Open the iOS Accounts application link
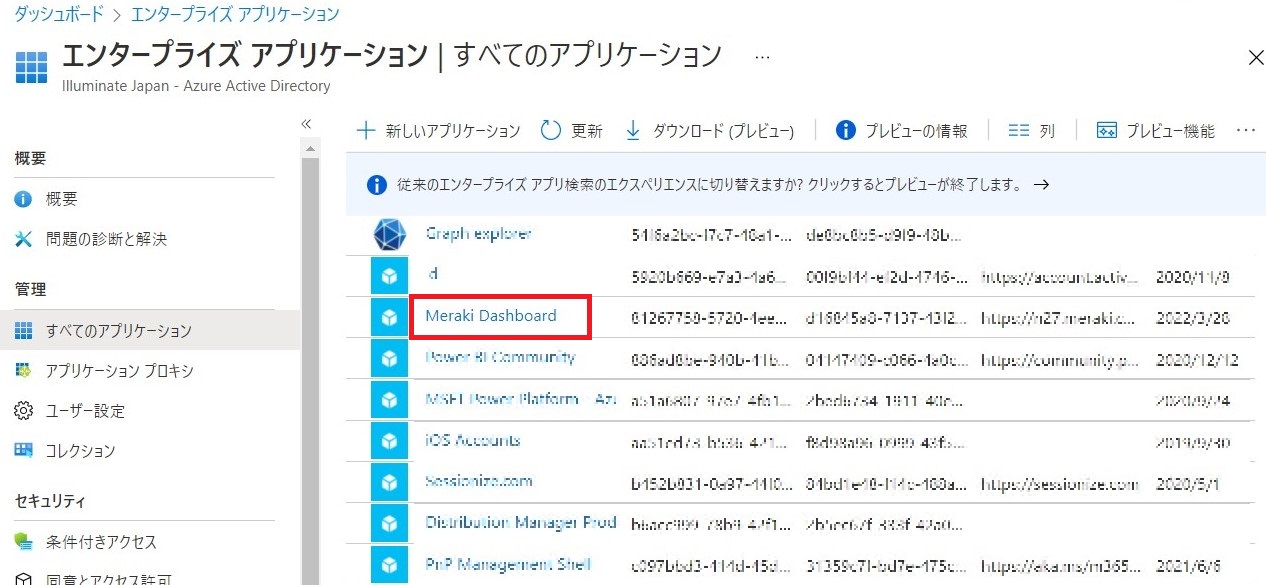1266x585 pixels. click(472, 440)
